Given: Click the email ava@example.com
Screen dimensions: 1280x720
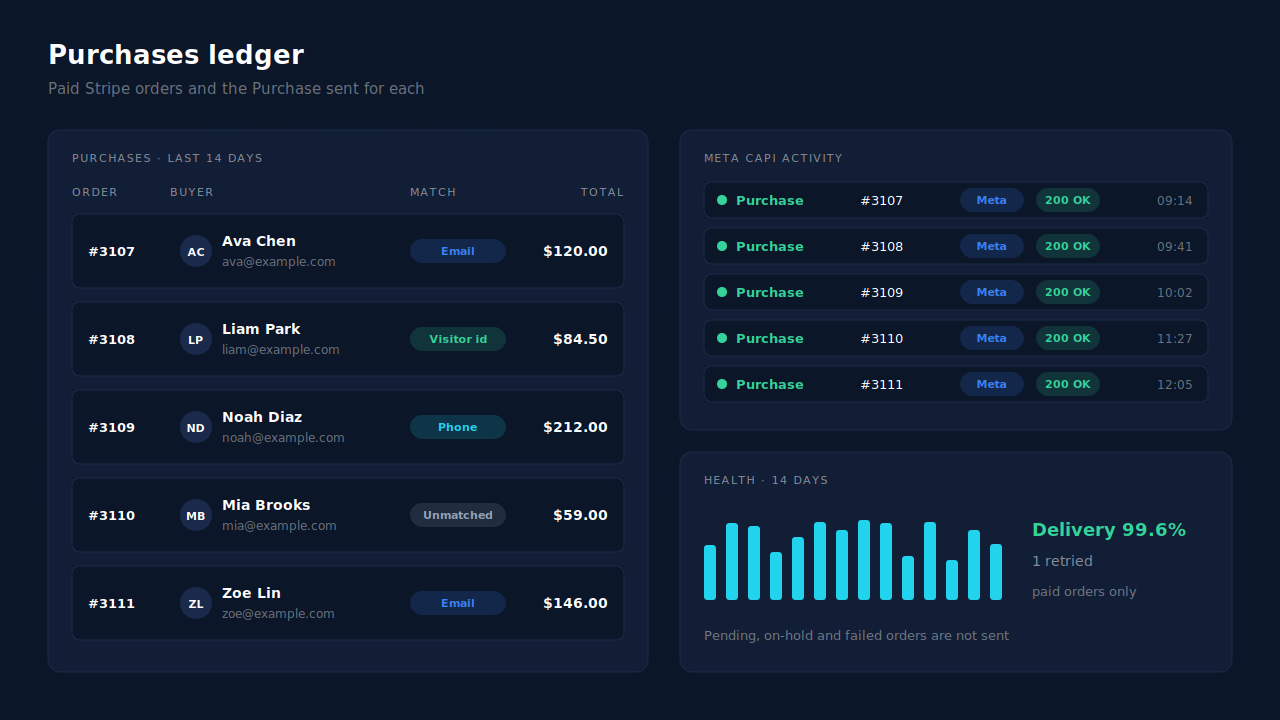Looking at the screenshot, I should 279,262.
